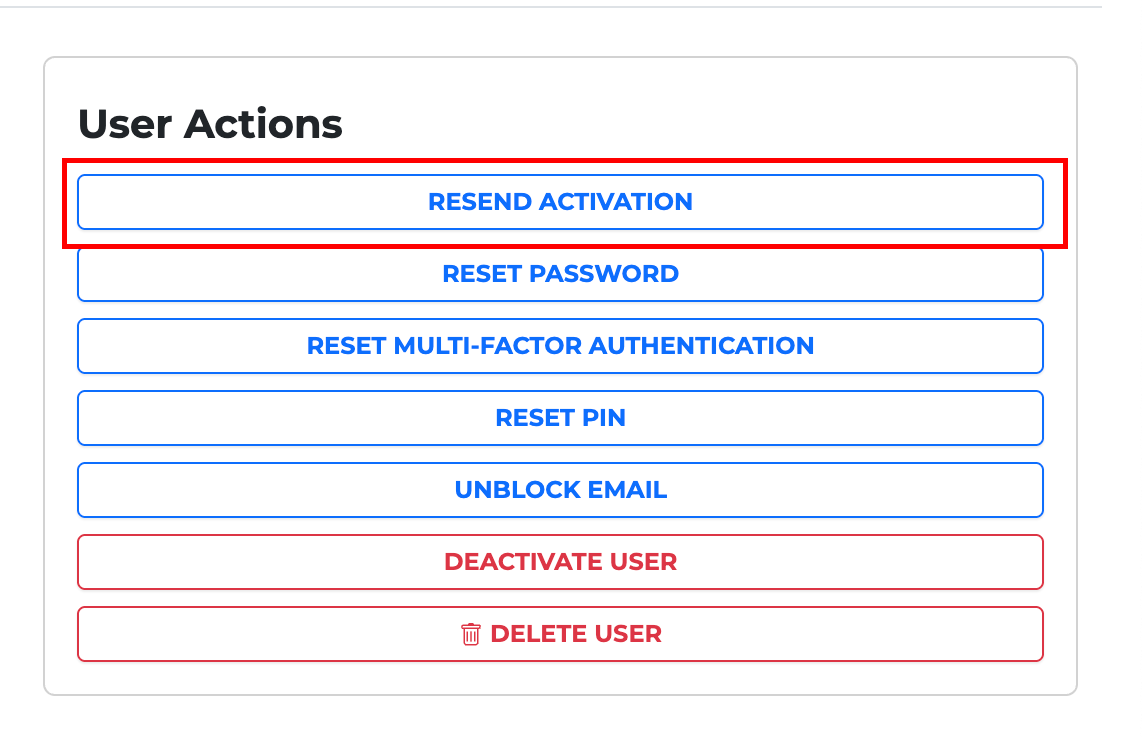The height and width of the screenshot is (737, 1142).
Task: Click the button directly below Resend Activation
Action: [x=560, y=274]
